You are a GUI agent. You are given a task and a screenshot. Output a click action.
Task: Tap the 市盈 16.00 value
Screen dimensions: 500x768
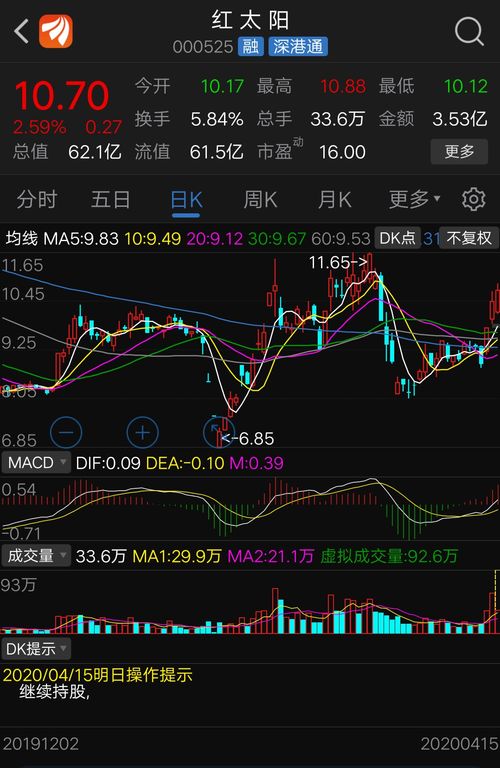342,152
